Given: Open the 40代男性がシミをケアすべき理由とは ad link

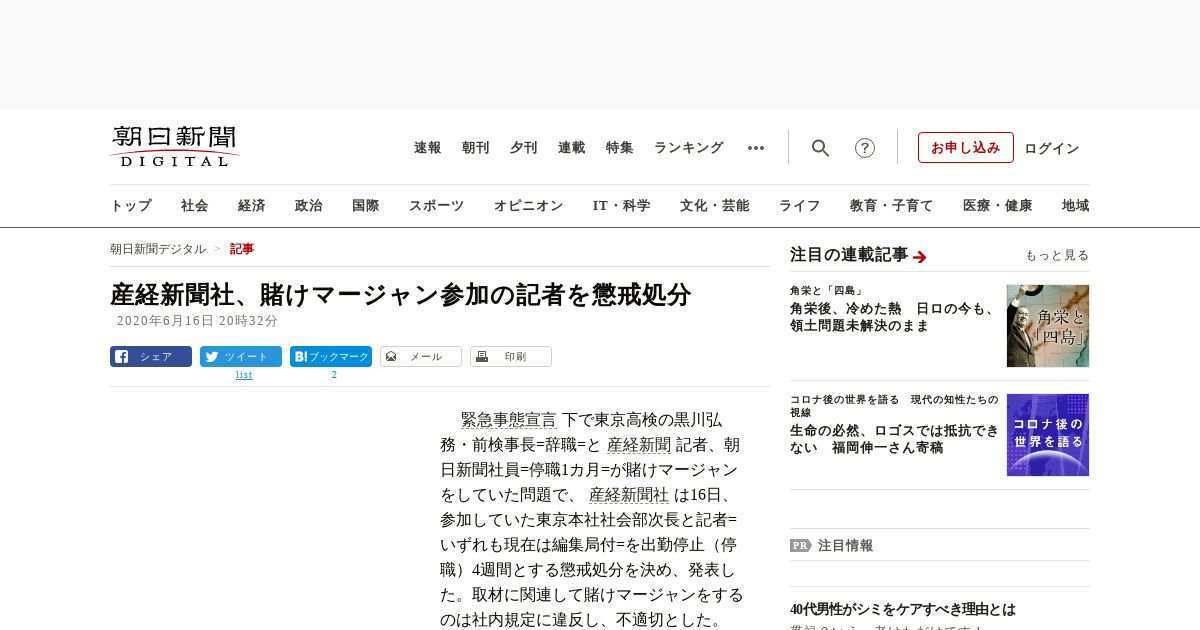Looking at the screenshot, I should 903,609.
